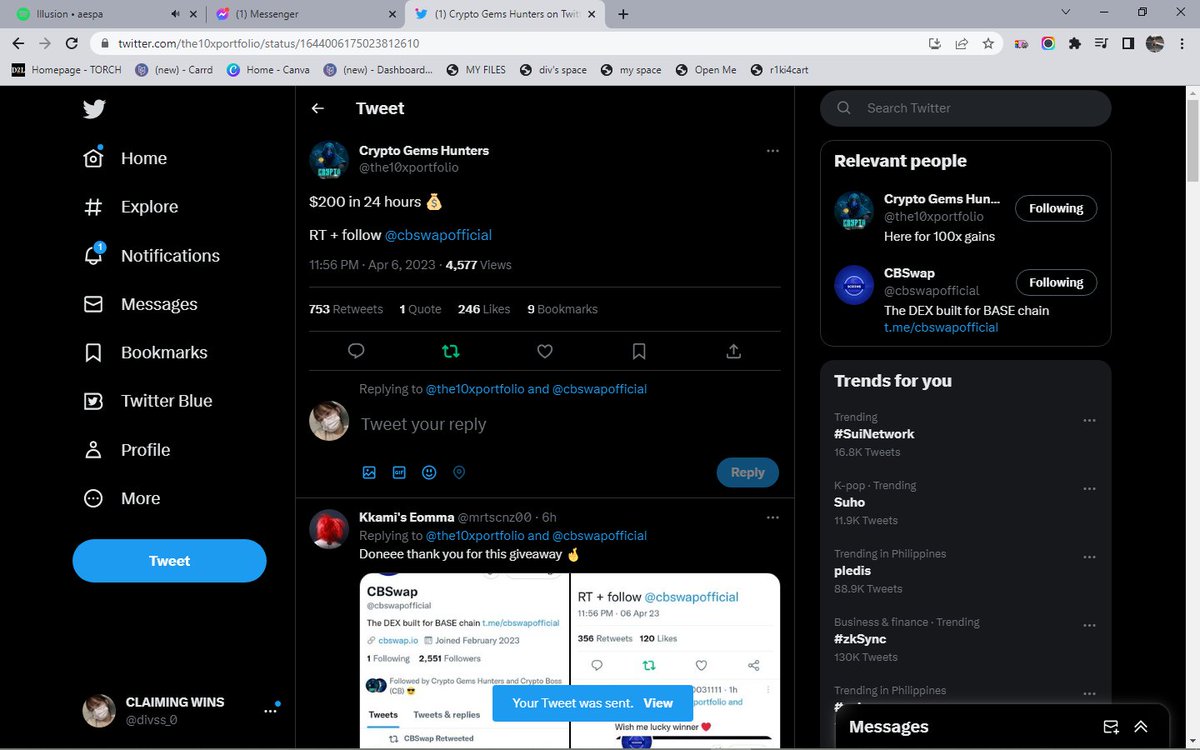Viewport: 1200px width, 750px height.
Task: Open the Chrome three-dot menu
Action: pos(1181,43)
